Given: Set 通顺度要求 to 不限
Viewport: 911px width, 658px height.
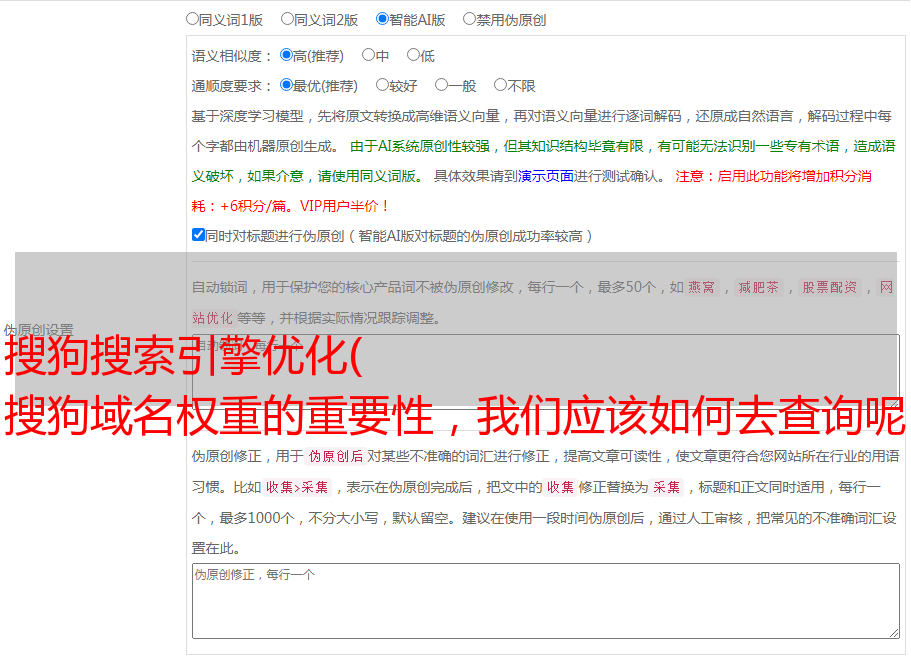Looking at the screenshot, I should 500,85.
